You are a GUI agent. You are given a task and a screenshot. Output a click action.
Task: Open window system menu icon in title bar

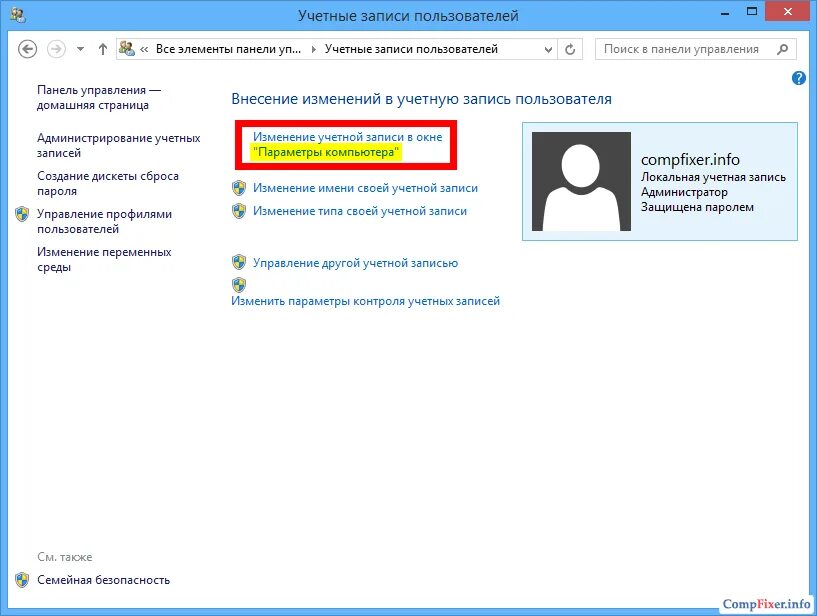click(x=18, y=15)
